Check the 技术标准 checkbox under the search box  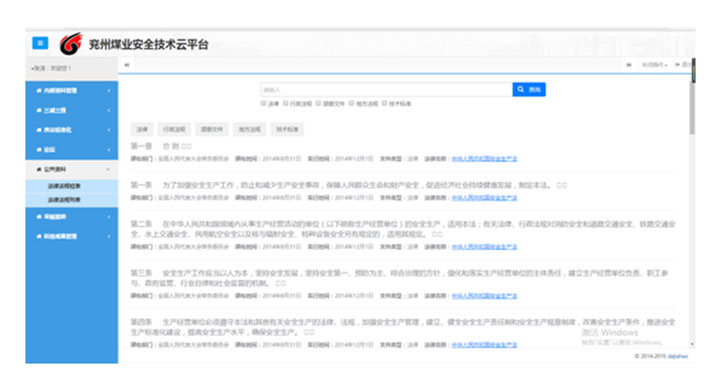(385, 103)
